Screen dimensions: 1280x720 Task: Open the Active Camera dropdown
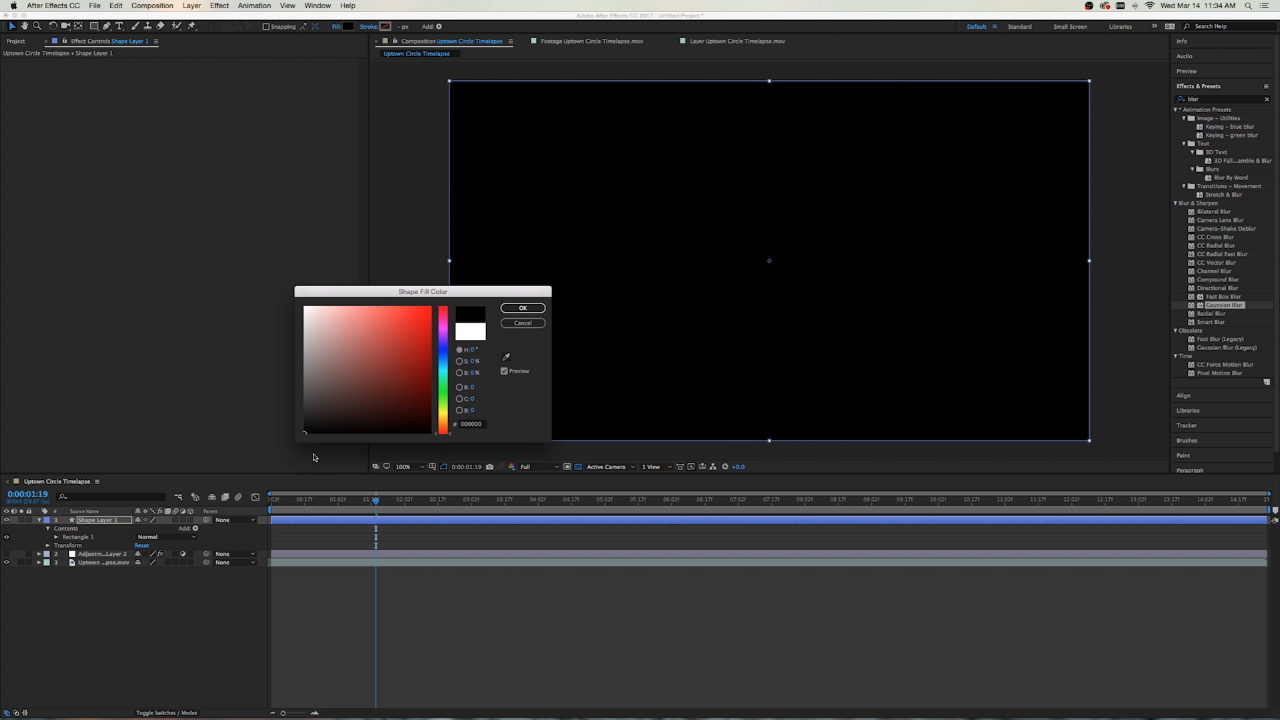(610, 467)
